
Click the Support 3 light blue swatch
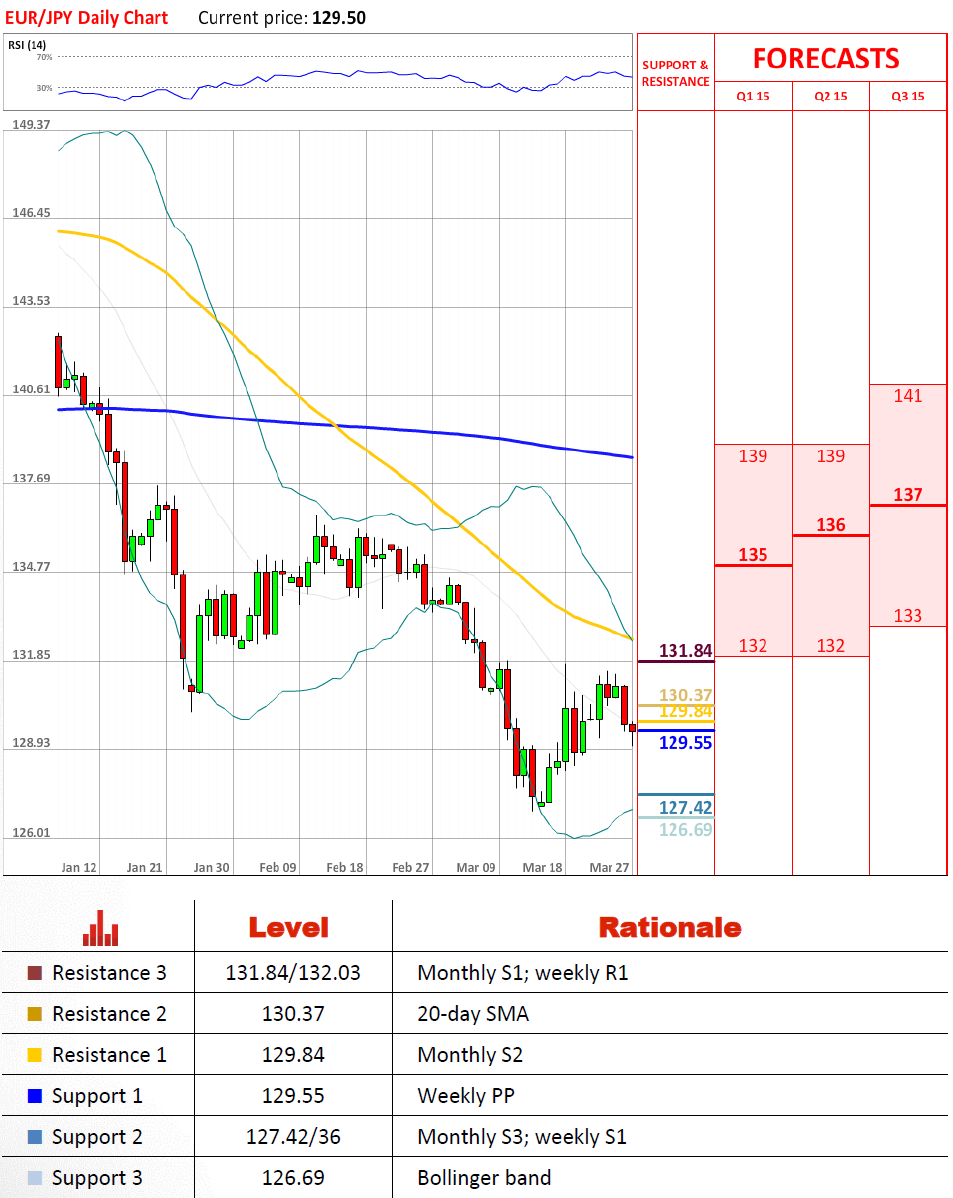34,1178
